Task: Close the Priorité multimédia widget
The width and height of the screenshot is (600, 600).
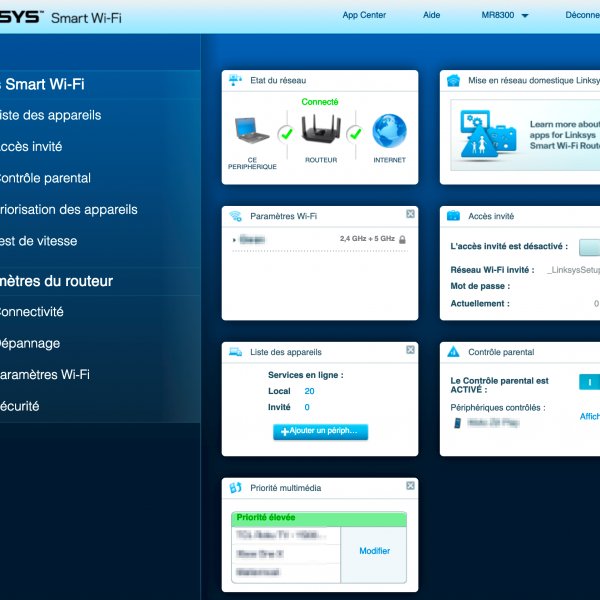Action: [410, 487]
